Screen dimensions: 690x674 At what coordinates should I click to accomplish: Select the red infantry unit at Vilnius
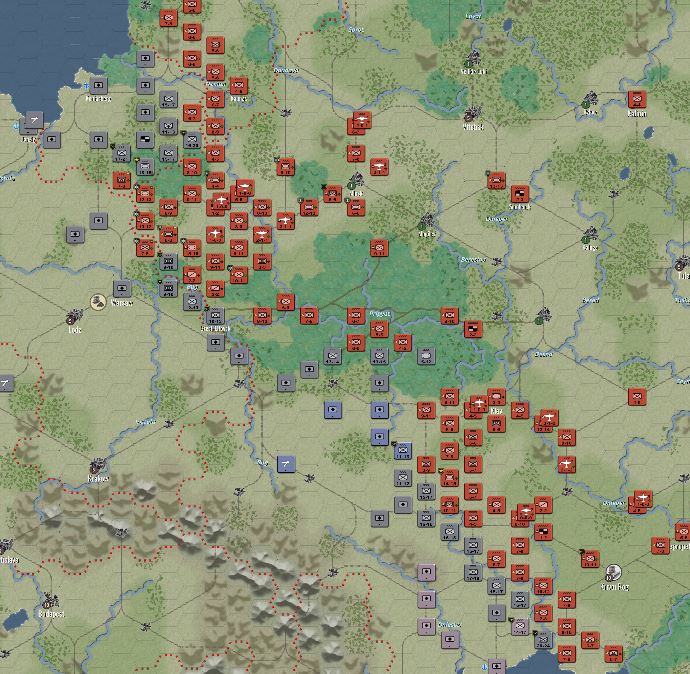[238, 86]
